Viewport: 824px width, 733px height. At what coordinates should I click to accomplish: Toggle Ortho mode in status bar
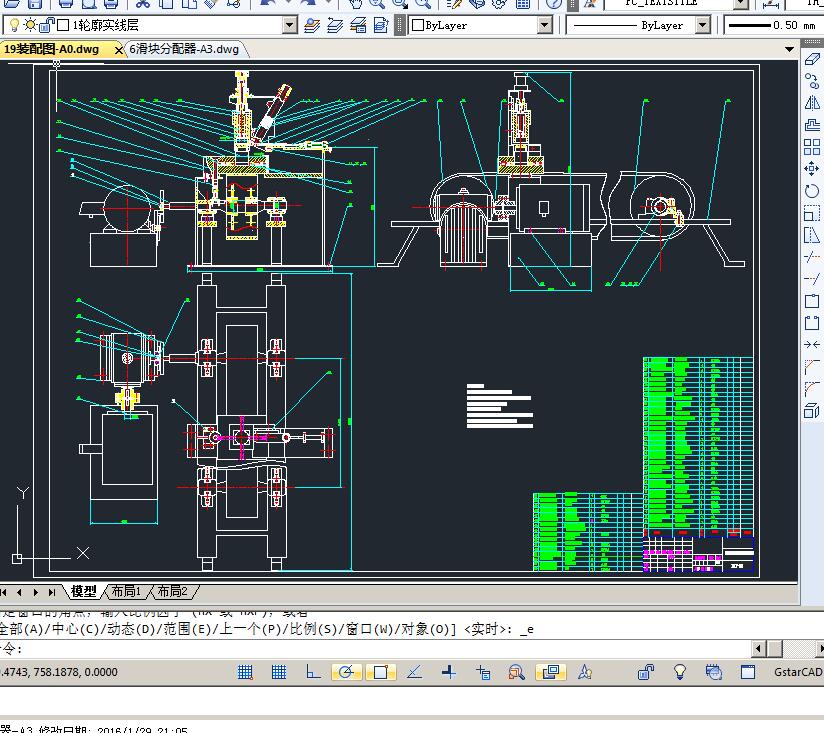click(x=312, y=673)
